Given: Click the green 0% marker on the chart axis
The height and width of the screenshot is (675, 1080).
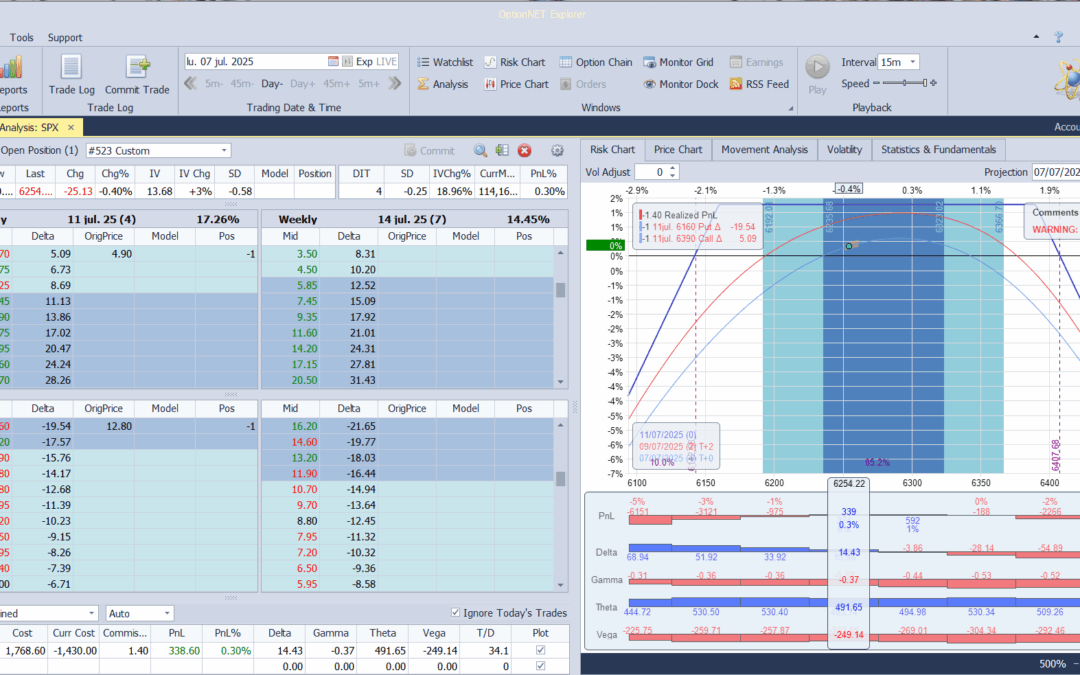Looking at the screenshot, I should tap(605, 245).
